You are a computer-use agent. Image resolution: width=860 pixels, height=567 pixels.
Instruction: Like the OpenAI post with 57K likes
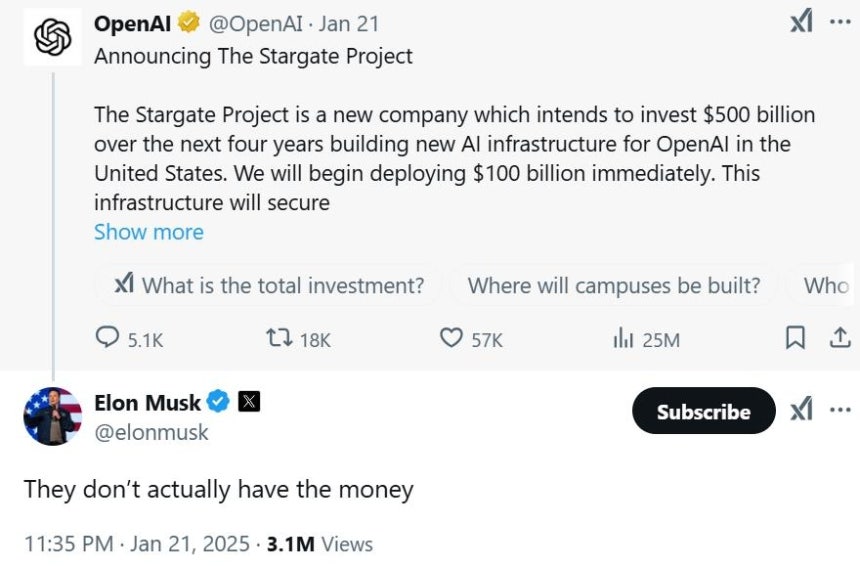451,338
